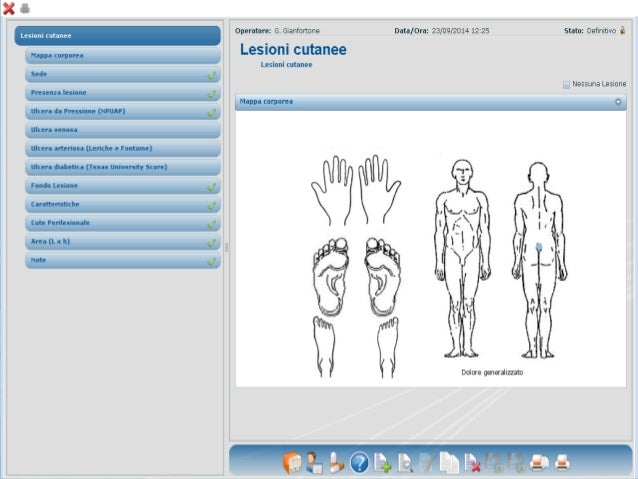Go to Ulcera diabetica (Texas University Score)

pyautogui.click(x=122, y=166)
